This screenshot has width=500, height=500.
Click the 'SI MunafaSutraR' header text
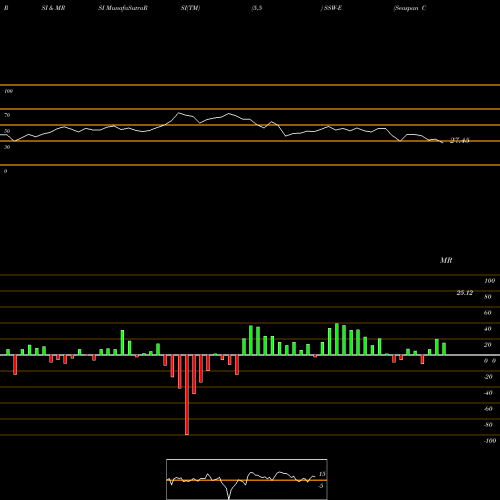pos(123,8)
